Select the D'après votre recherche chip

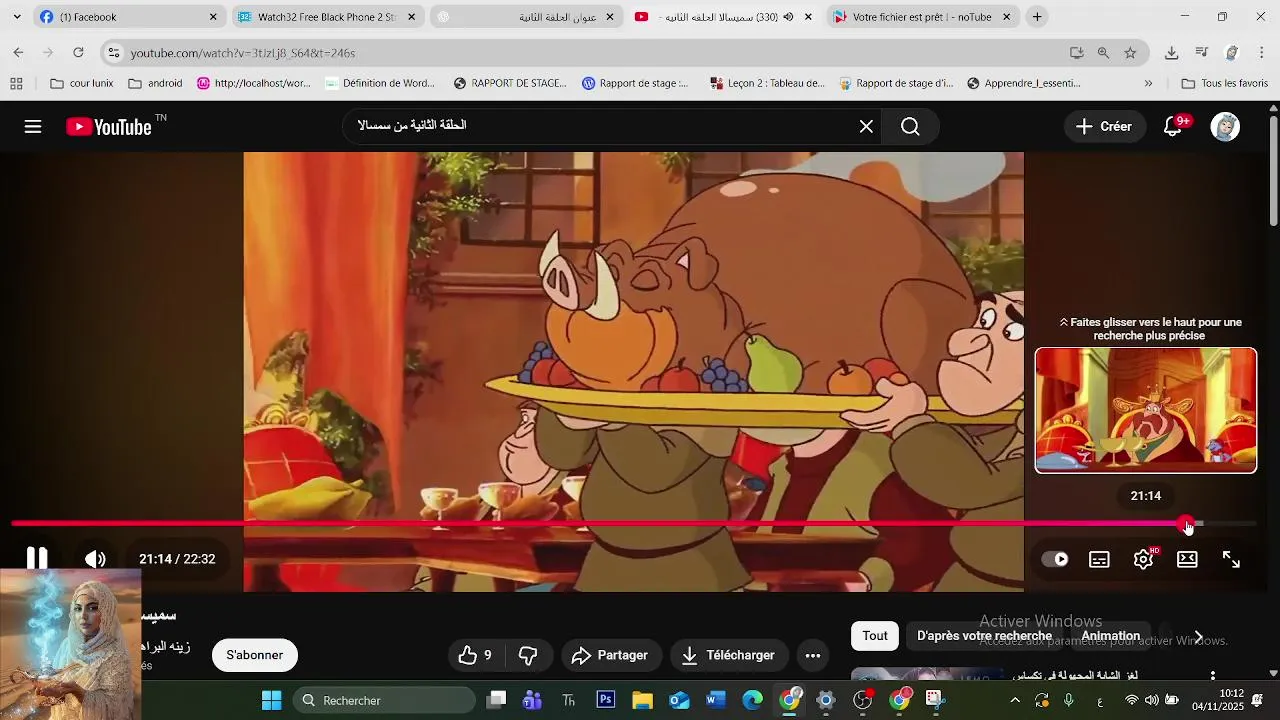point(984,636)
